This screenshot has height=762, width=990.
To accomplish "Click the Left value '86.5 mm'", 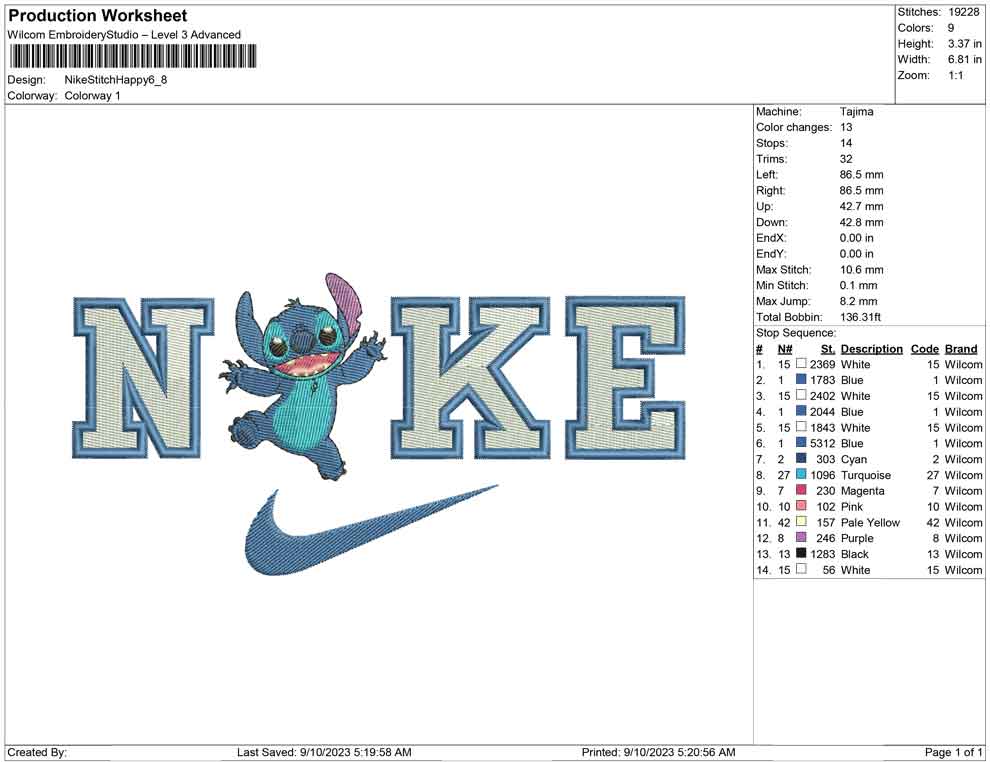I will [x=862, y=174].
